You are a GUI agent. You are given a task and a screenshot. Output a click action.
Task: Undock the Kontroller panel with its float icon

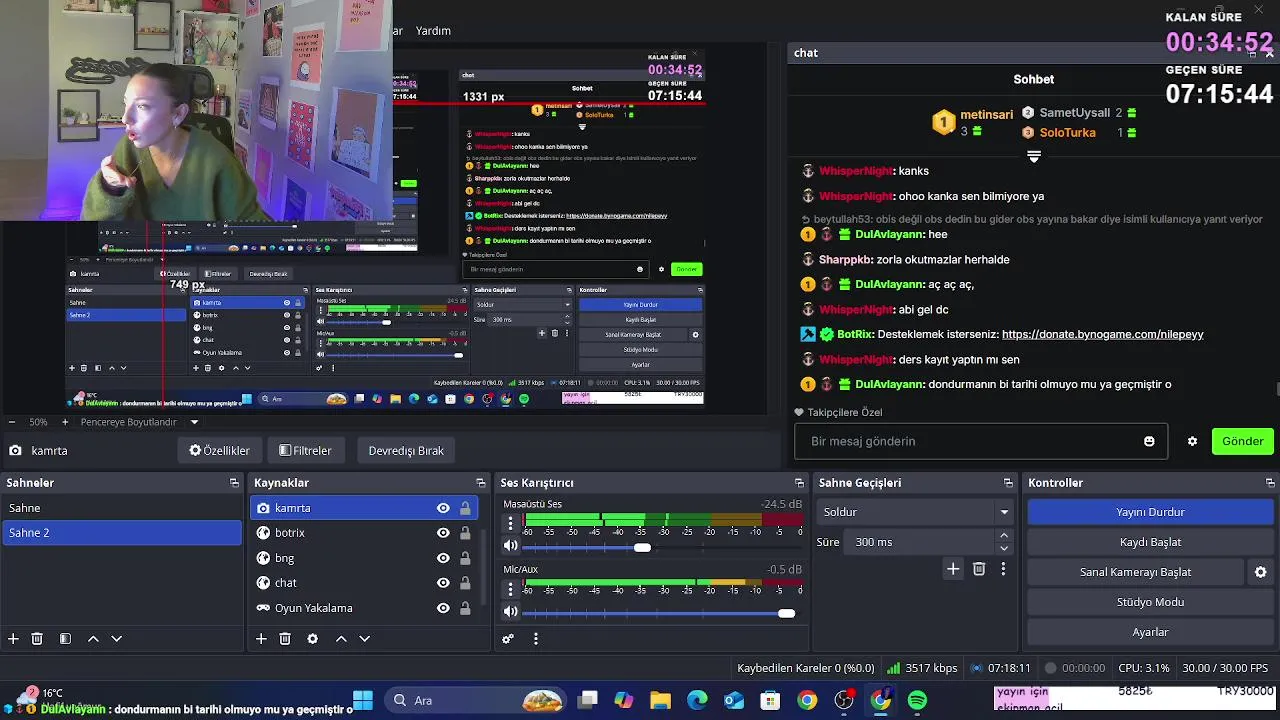1270,483
